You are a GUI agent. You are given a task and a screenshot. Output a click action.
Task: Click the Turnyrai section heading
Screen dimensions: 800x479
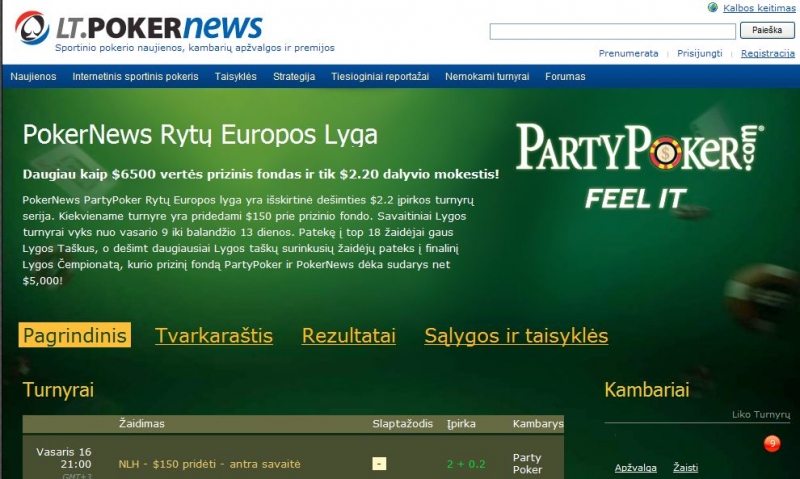click(58, 390)
